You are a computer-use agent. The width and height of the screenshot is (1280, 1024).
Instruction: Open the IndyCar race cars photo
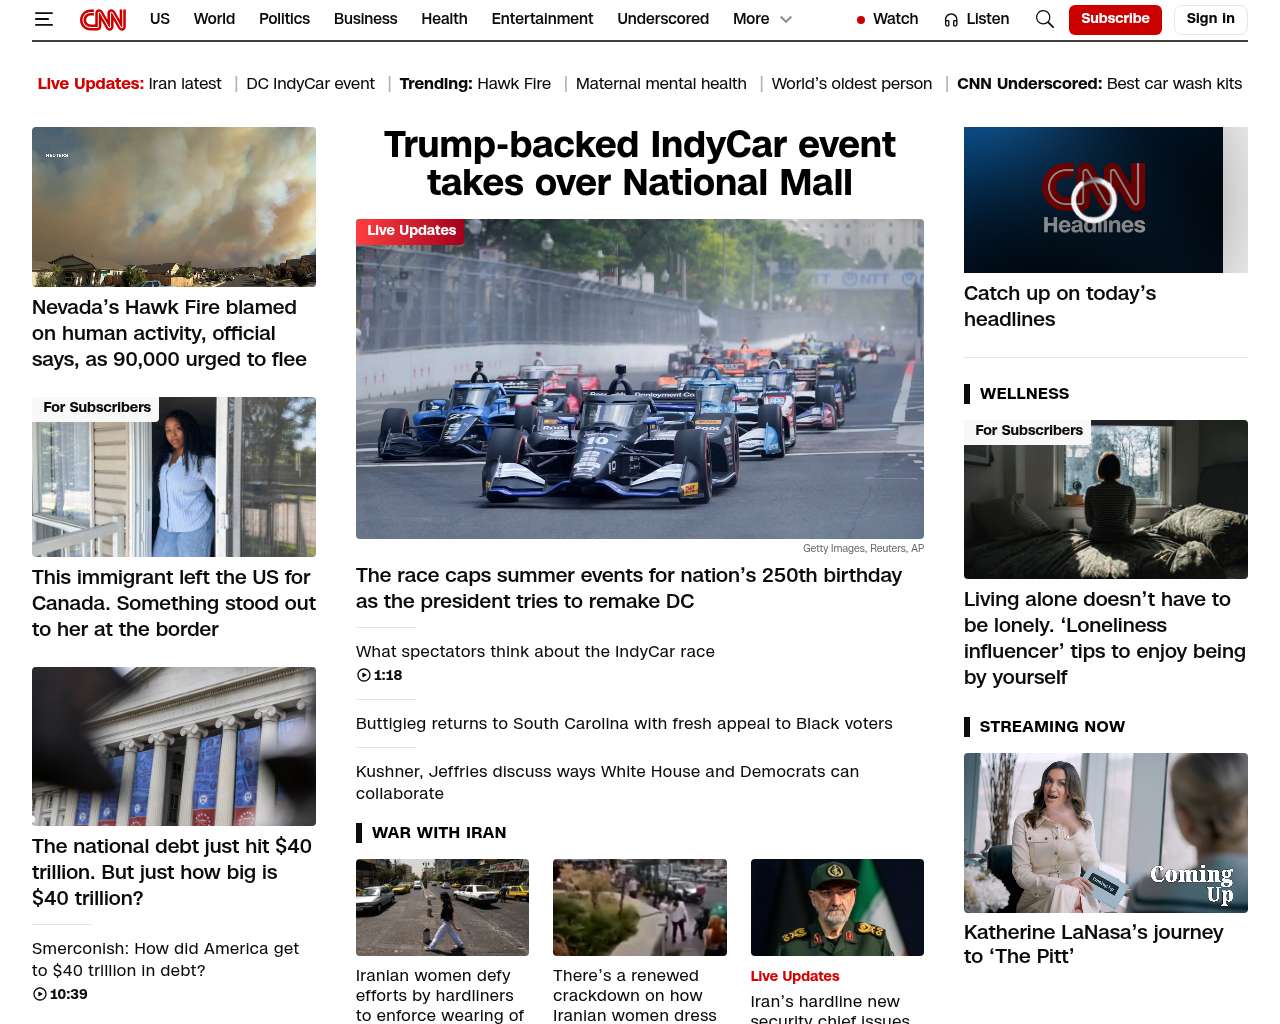640,379
